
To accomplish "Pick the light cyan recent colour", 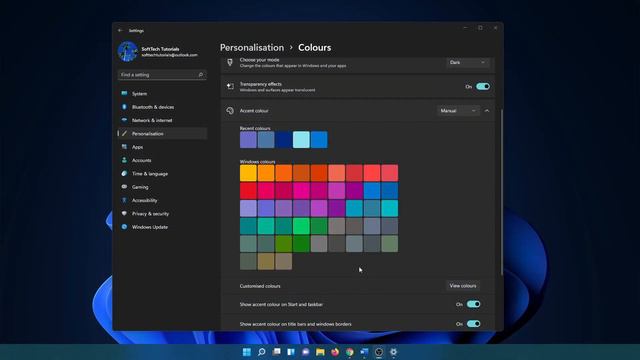I will pos(301,140).
